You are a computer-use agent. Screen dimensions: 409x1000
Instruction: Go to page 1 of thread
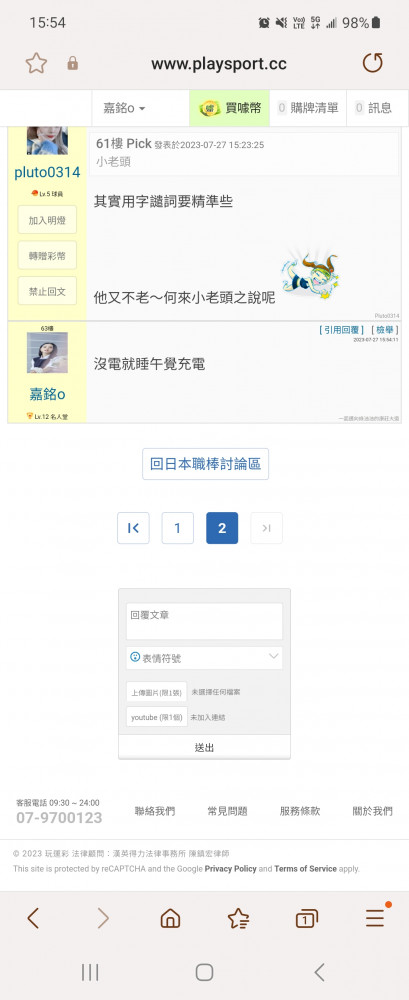pos(177,528)
